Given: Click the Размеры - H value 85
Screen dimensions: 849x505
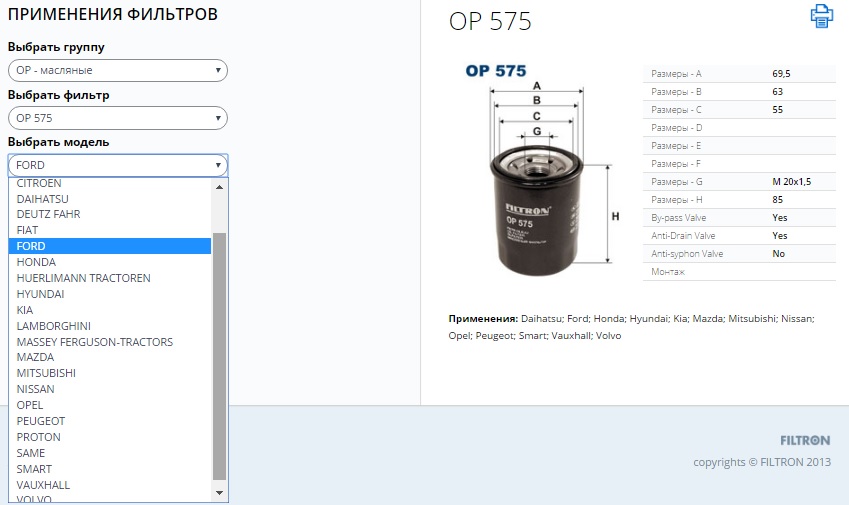Looking at the screenshot, I should 778,200.
